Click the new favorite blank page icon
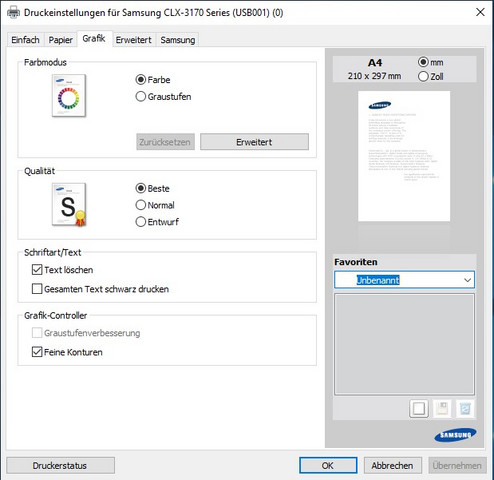The height and width of the screenshot is (480, 494). click(419, 408)
